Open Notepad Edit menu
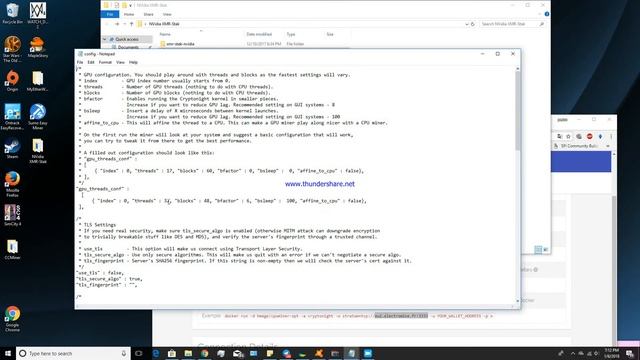Viewport: 640px width, 360px height. (x=91, y=62)
